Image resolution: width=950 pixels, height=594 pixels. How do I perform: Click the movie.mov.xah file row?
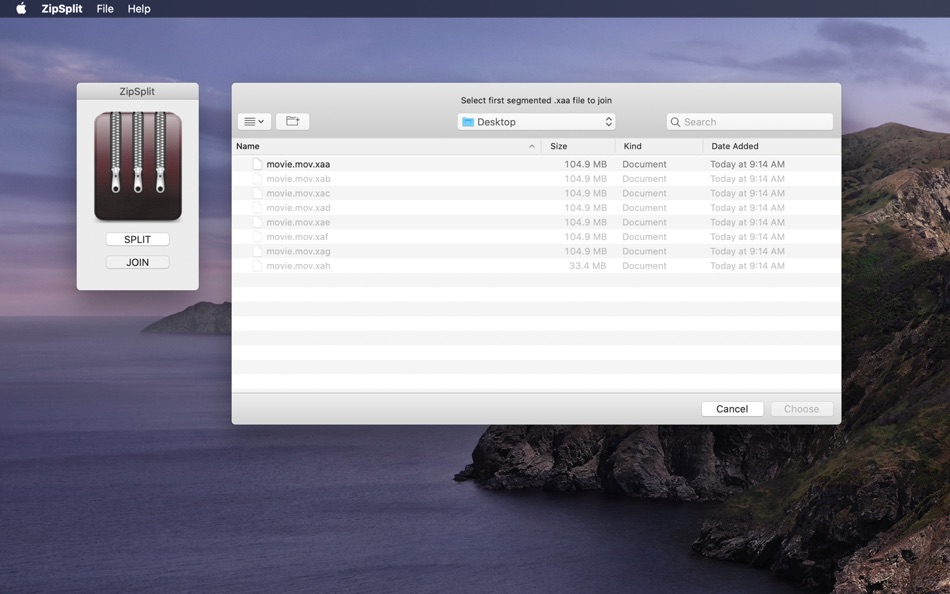pos(536,266)
